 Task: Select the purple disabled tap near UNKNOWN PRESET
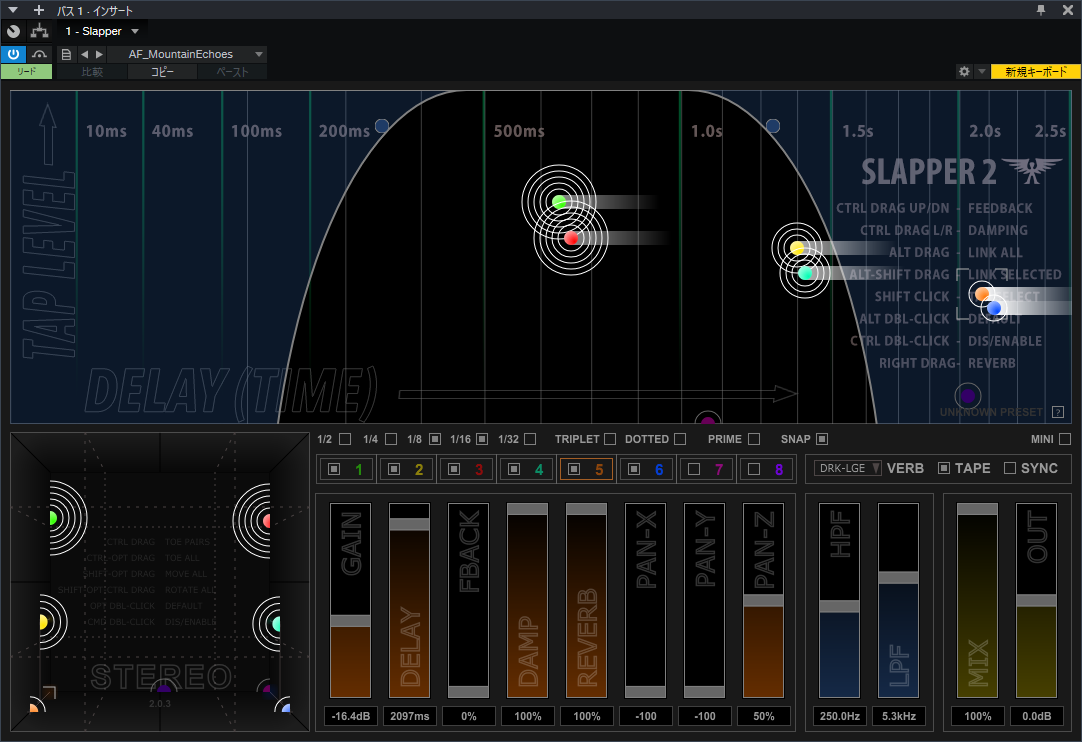tap(967, 396)
